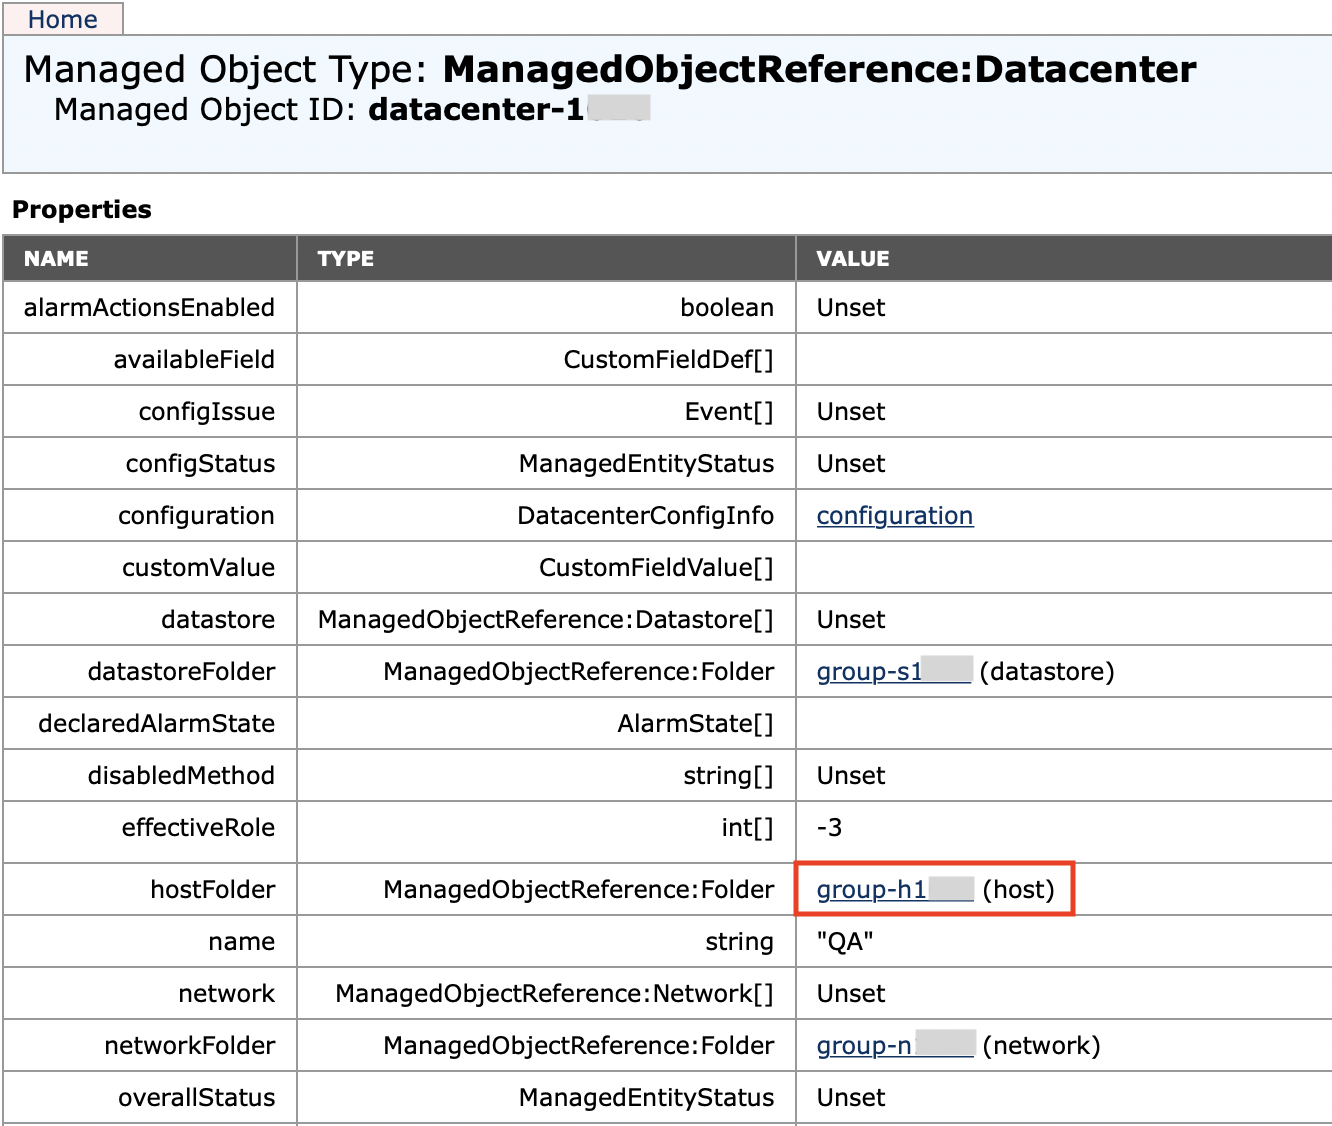Select the CustomFieldDef[] type cell
The image size is (1332, 1126).
[x=668, y=360]
